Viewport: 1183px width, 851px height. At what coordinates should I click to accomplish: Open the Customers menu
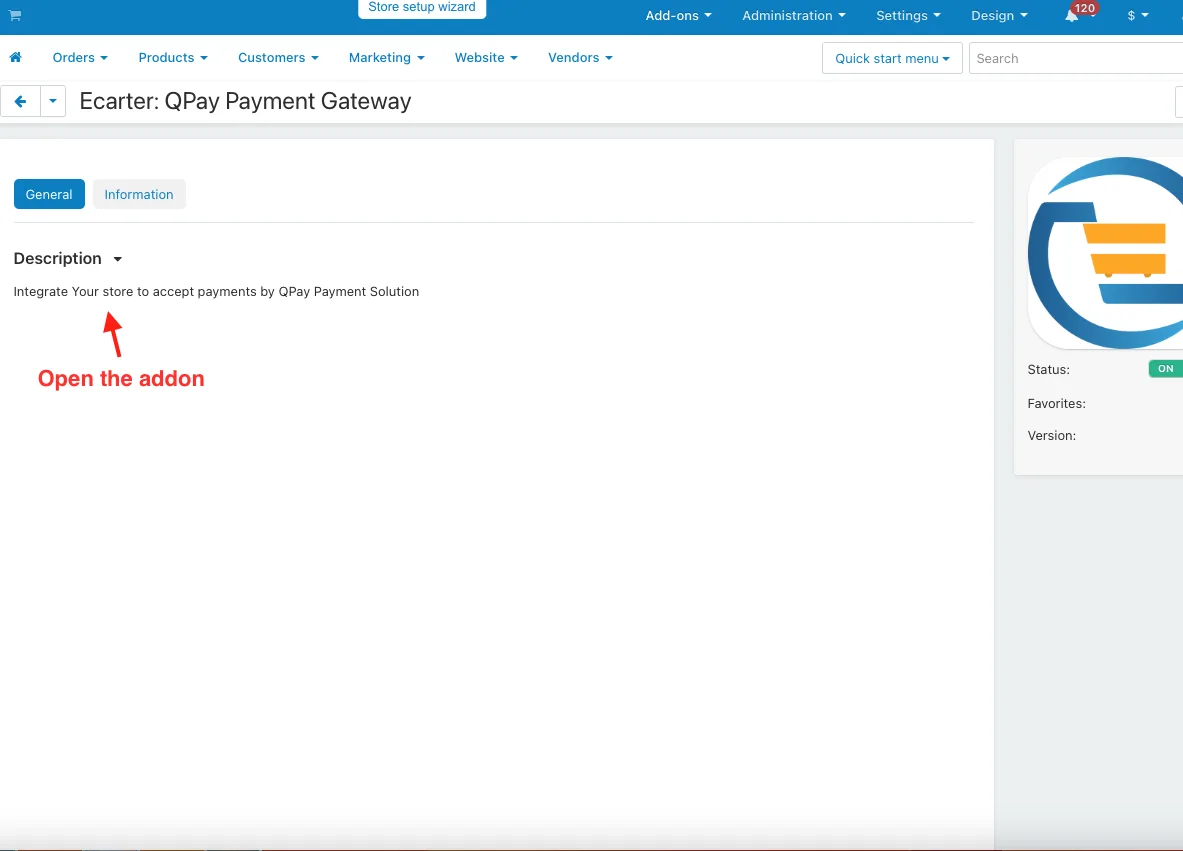click(278, 57)
